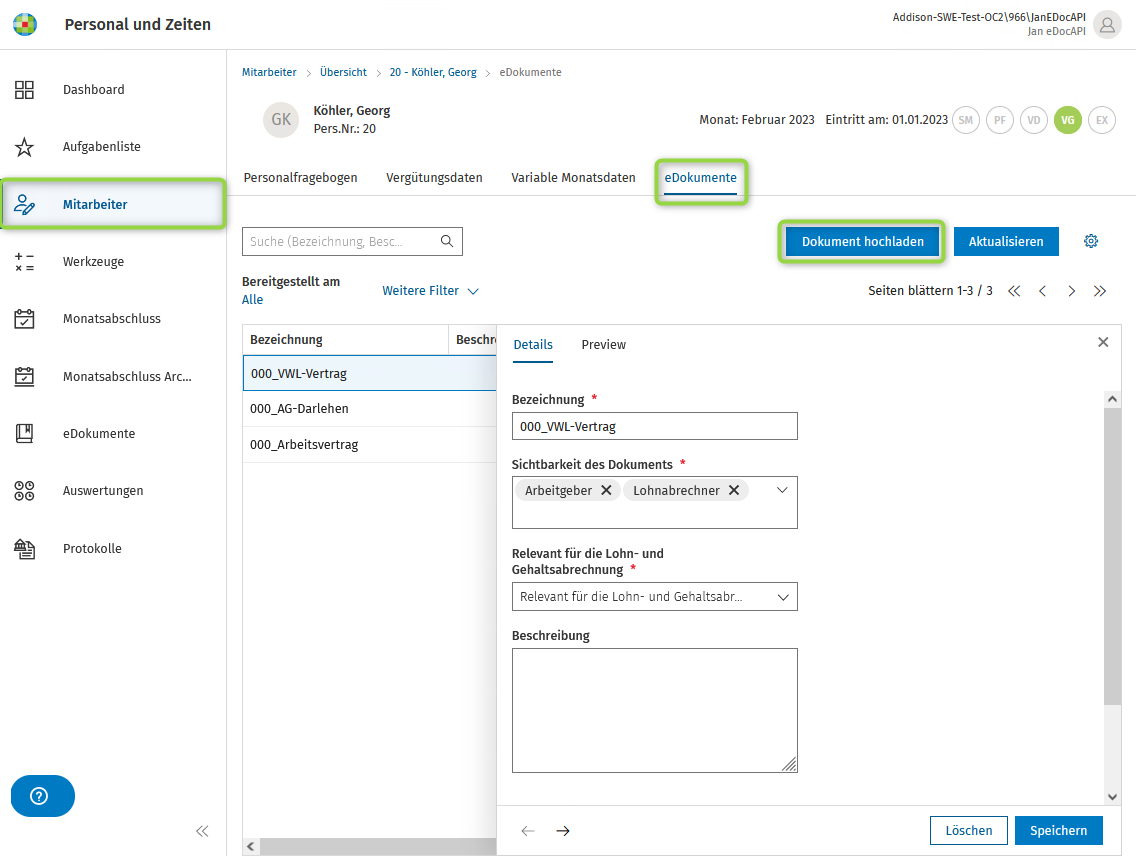Switch to the Preview tab
The height and width of the screenshot is (856, 1136).
[603, 345]
